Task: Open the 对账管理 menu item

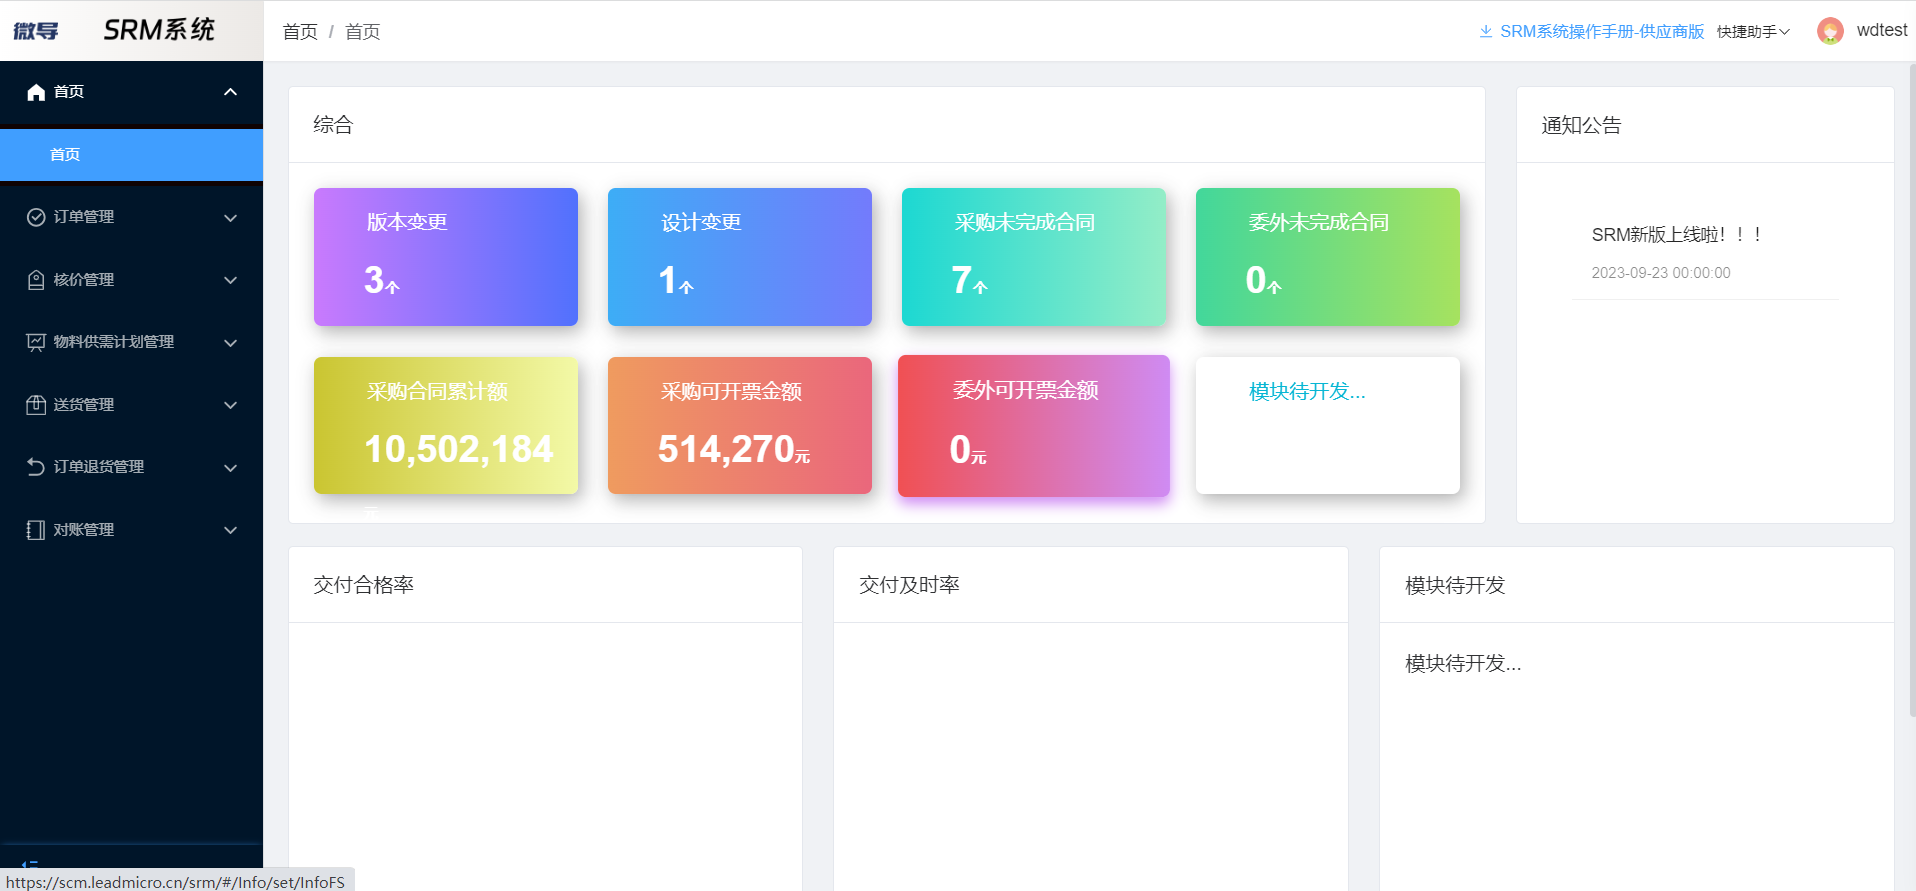Action: (84, 530)
